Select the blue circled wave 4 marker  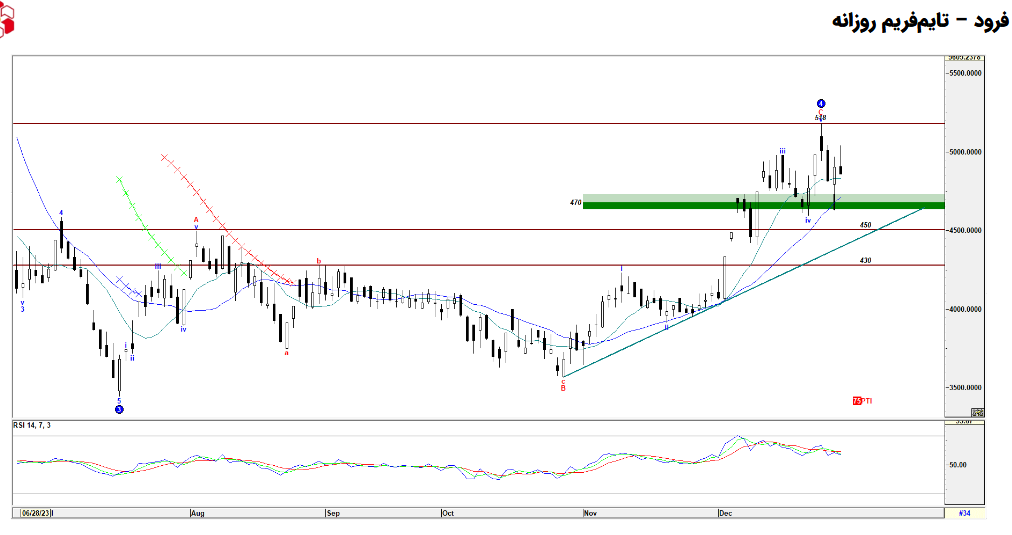point(820,103)
